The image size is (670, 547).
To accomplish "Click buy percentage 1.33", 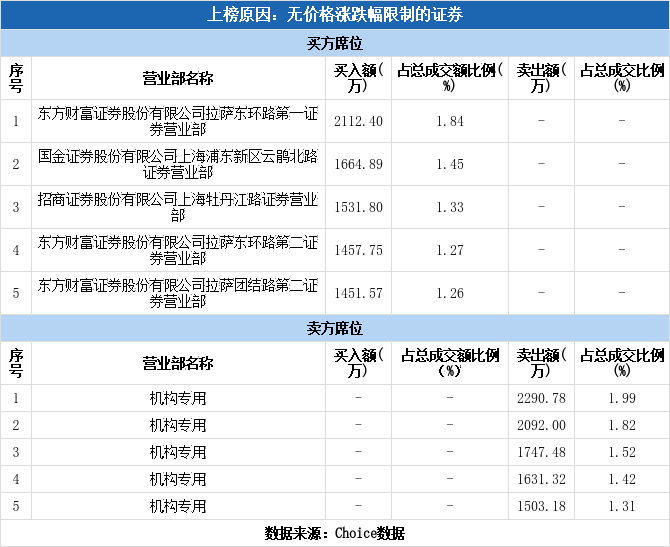I will tap(450, 207).
